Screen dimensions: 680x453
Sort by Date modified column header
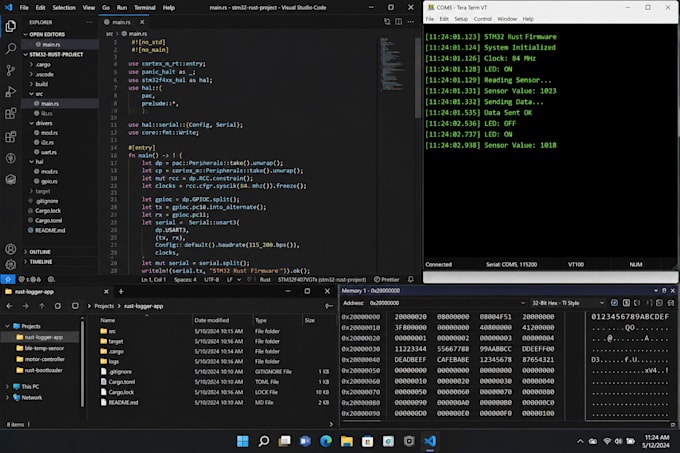pyautogui.click(x=212, y=320)
